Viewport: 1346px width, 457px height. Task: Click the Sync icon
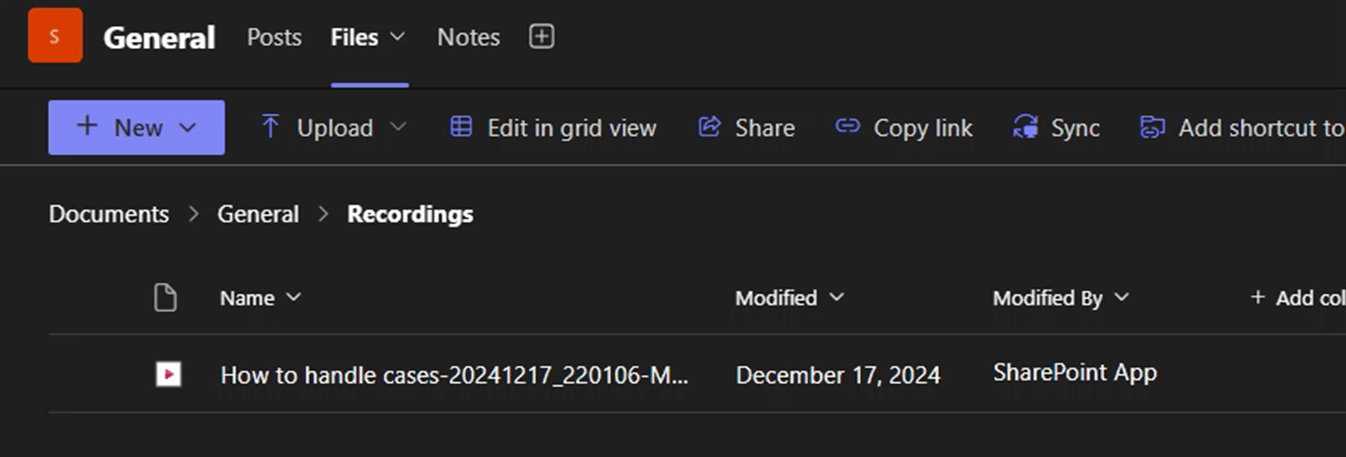(1025, 127)
